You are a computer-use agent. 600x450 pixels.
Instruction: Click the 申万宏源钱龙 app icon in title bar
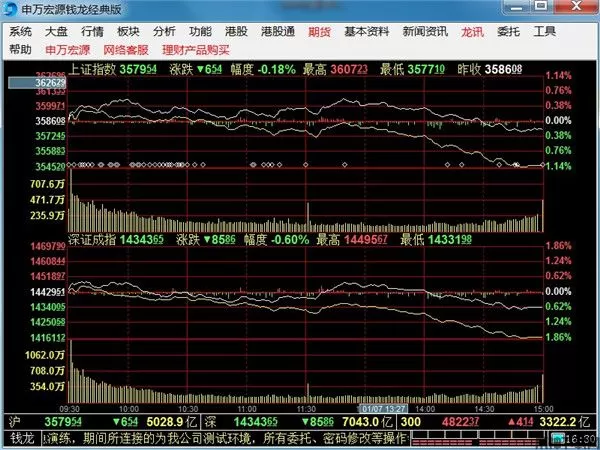[10, 9]
